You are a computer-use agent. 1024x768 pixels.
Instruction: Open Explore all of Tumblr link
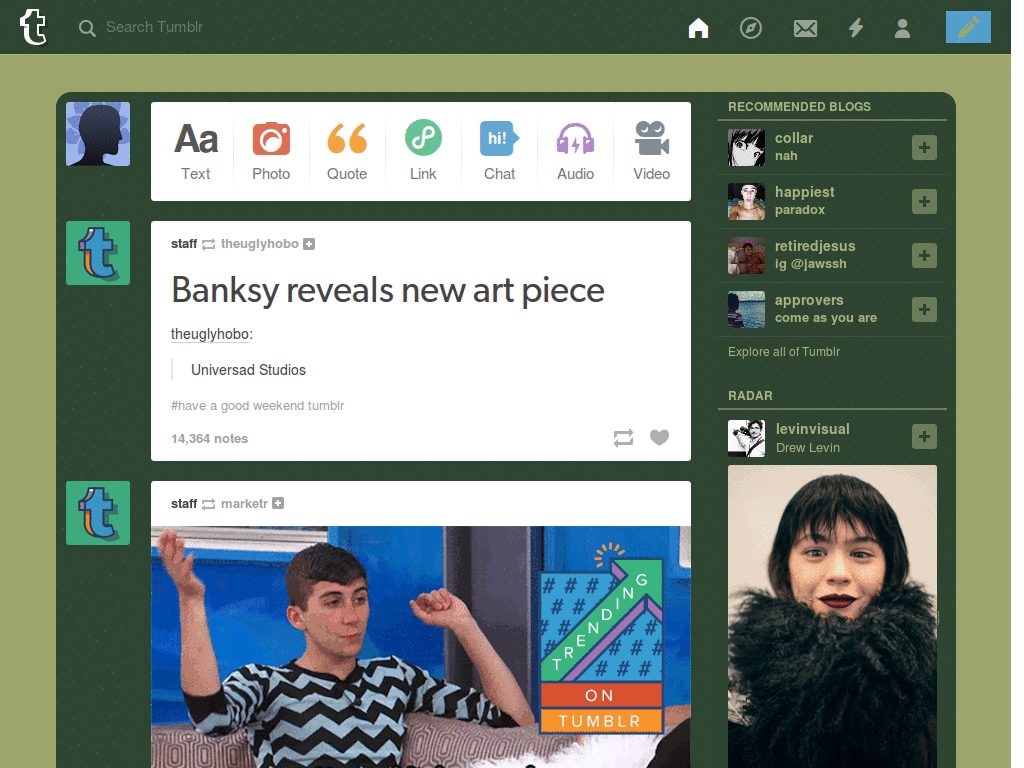[784, 352]
